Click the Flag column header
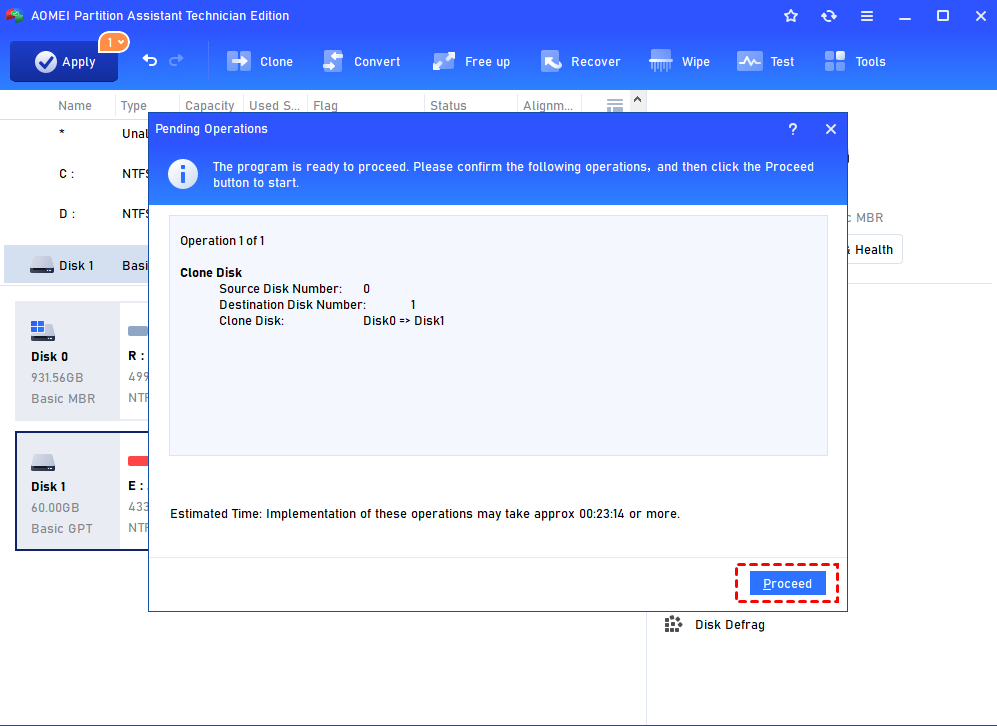Image resolution: width=997 pixels, height=726 pixels. (326, 106)
